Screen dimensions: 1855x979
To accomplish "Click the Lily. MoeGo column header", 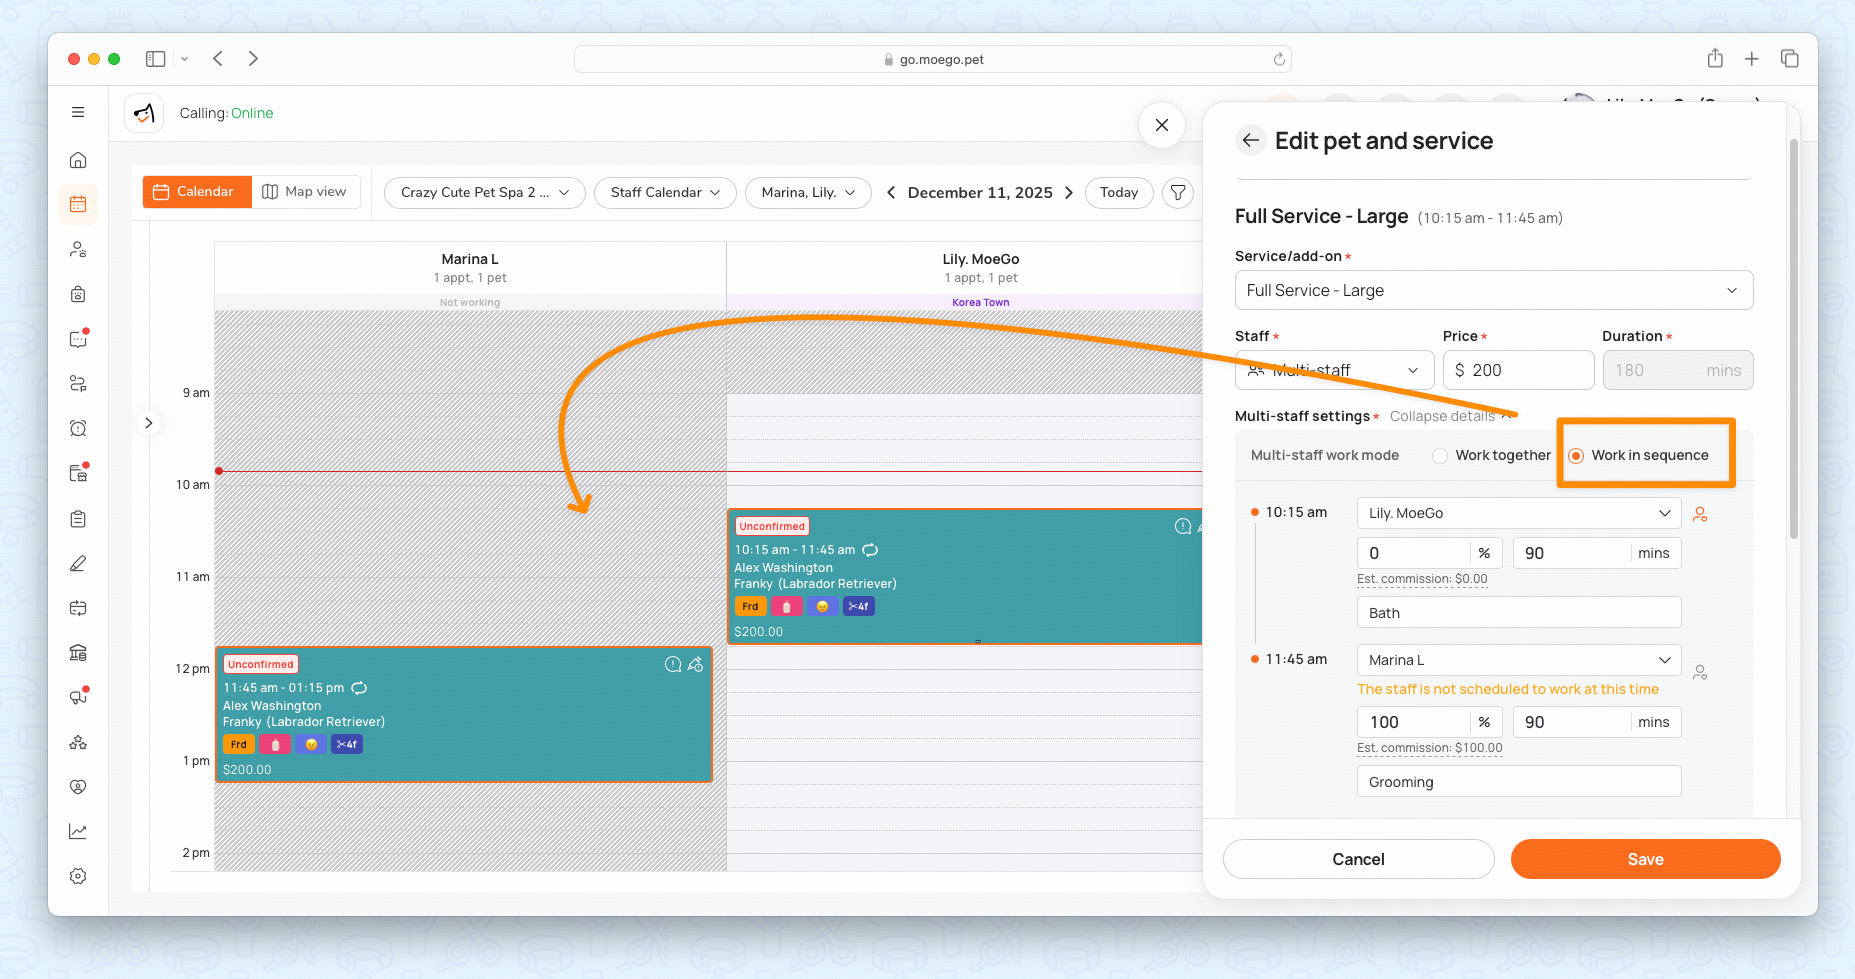I will pos(981,268).
